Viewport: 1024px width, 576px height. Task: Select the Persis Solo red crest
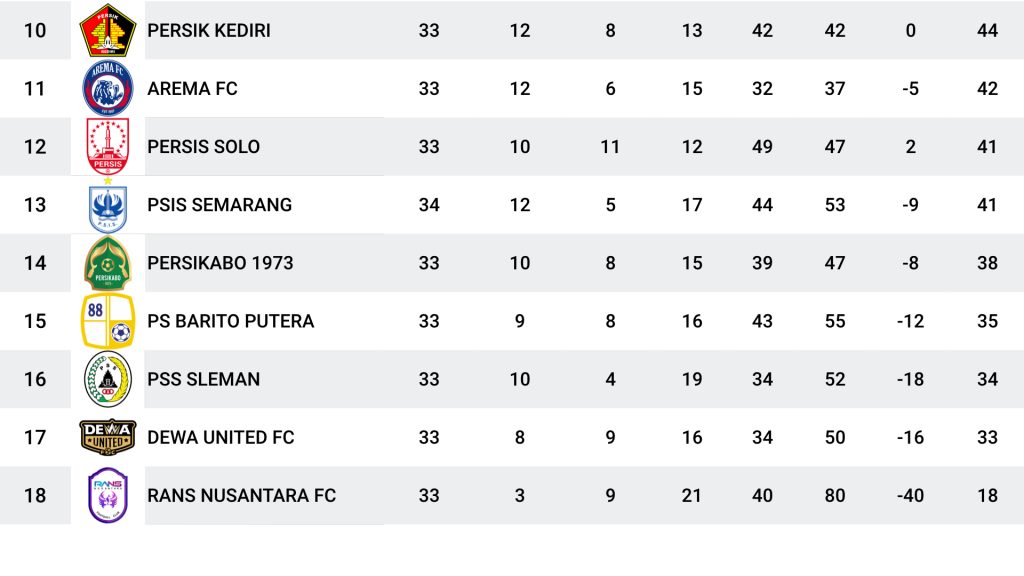click(x=108, y=147)
